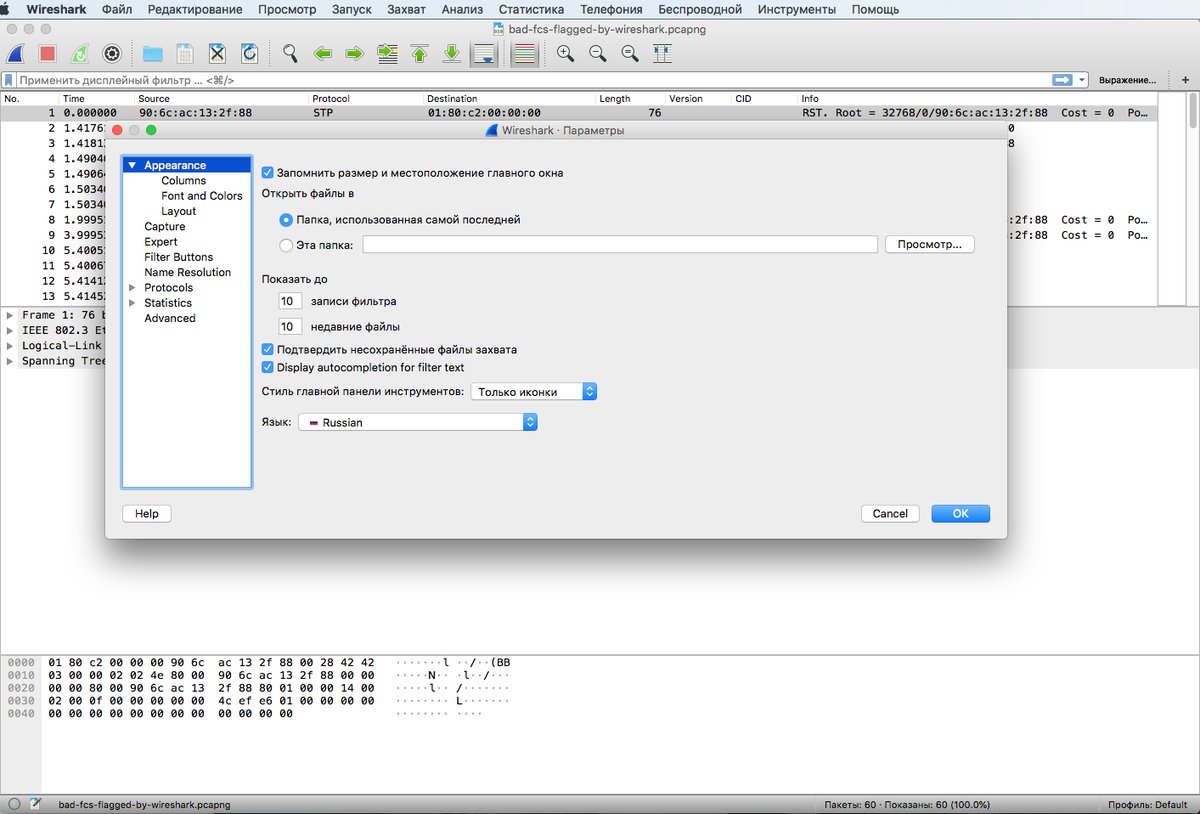Open the Редактирование menu
Viewport: 1200px width, 814px height.
(x=195, y=9)
